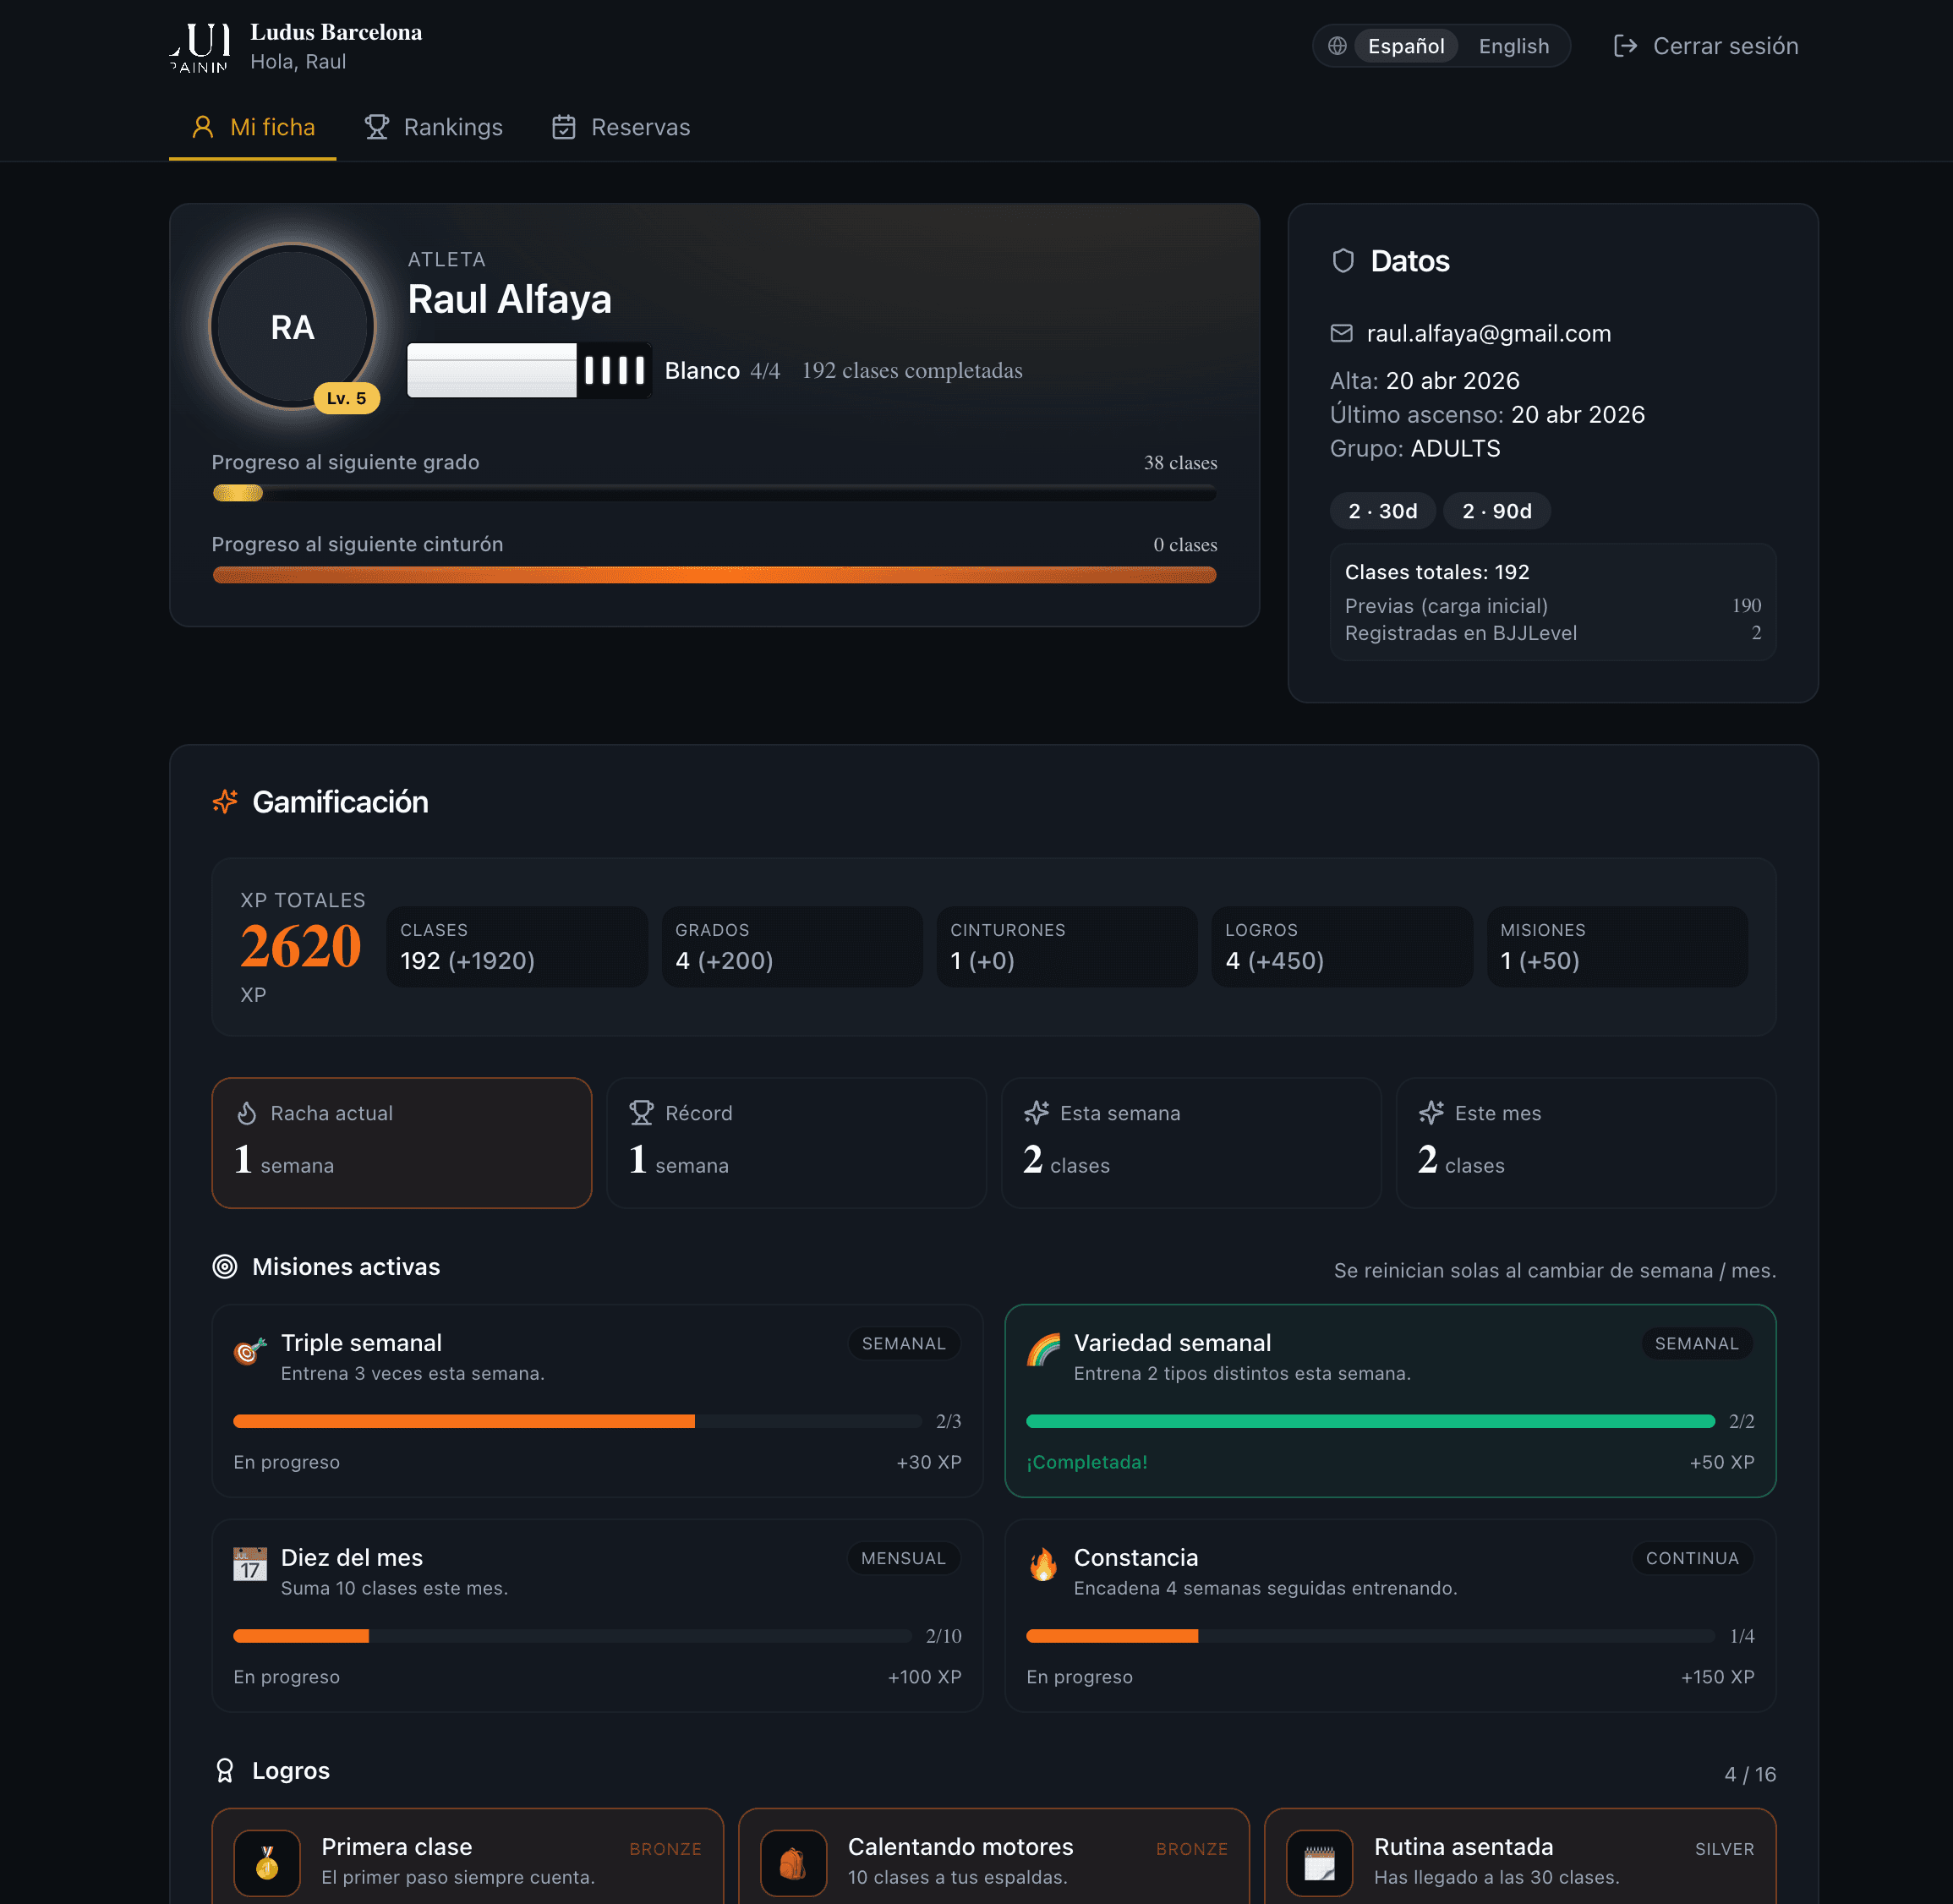Click the backpack icon of Calentando motores
The height and width of the screenshot is (1904, 1953).
[x=793, y=1863]
